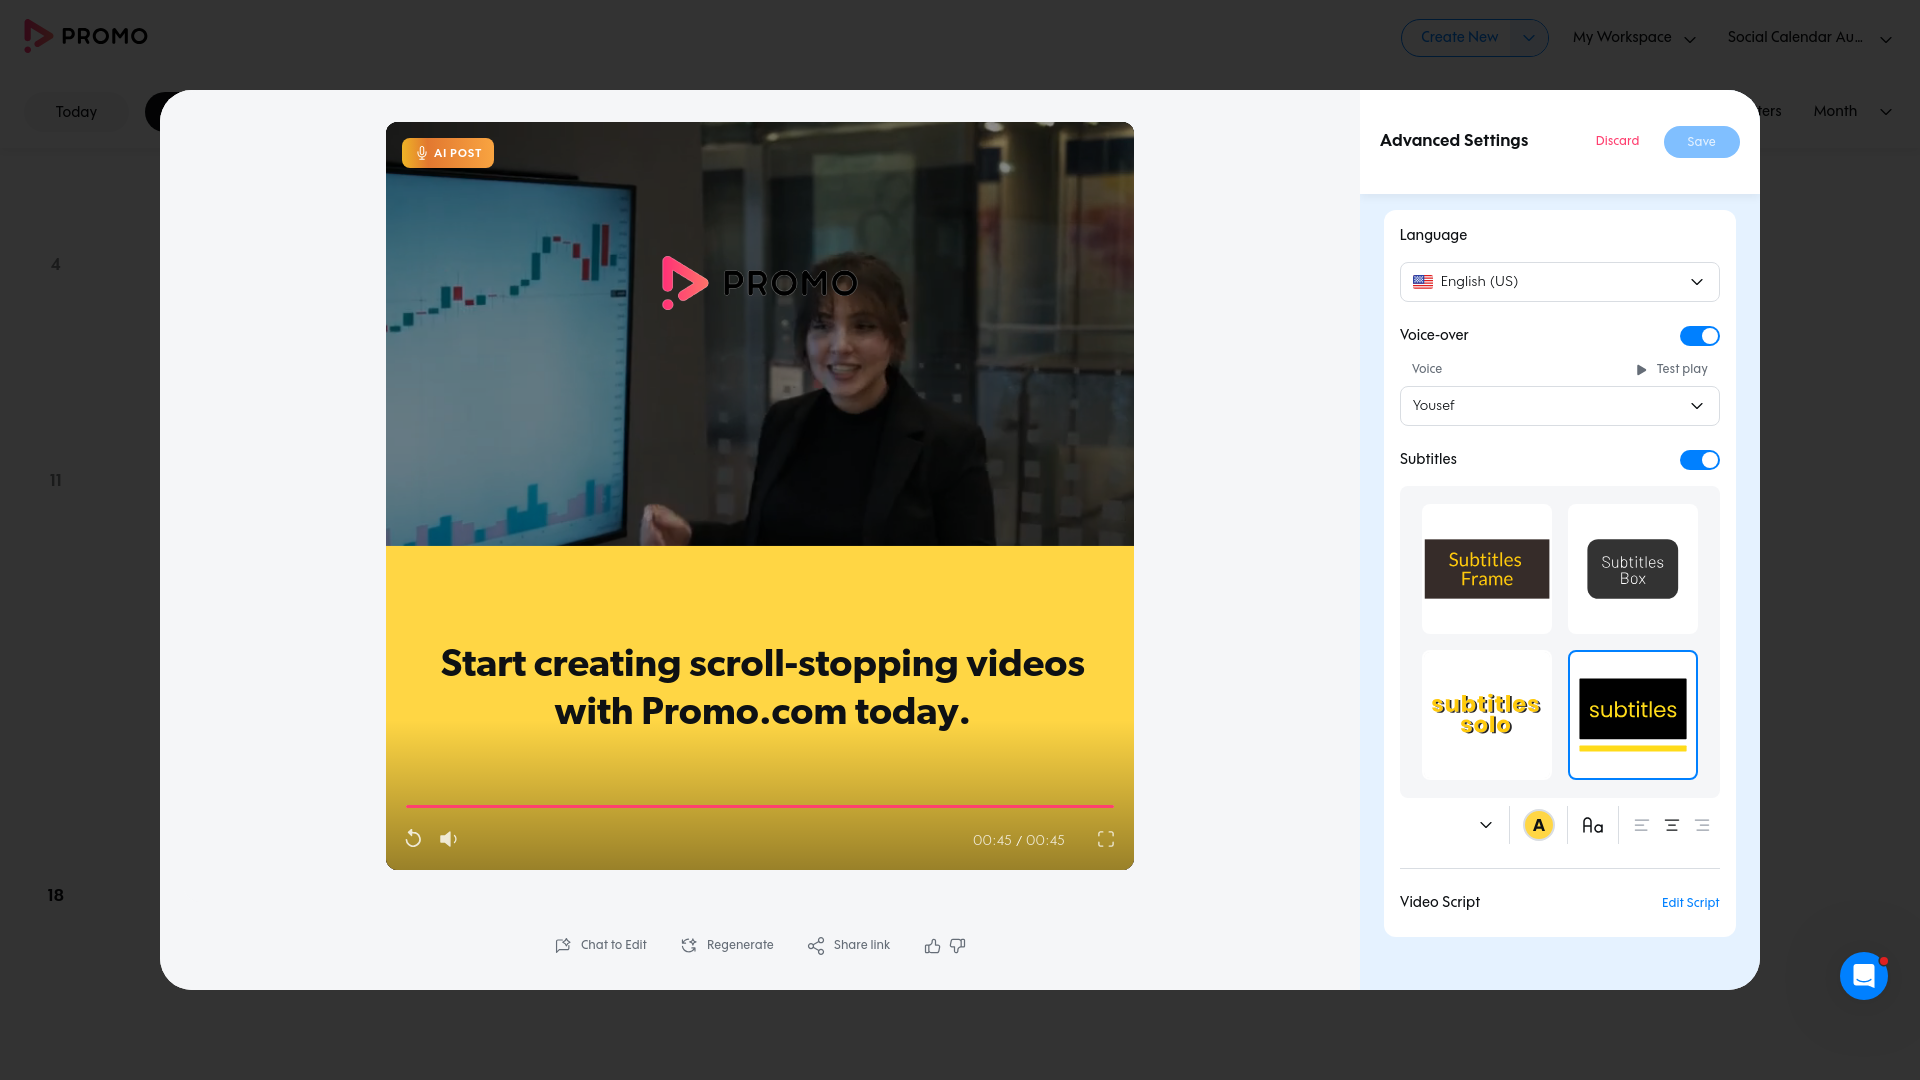Click the AI POST badge
Screen dimensions: 1920x1080
(448, 153)
